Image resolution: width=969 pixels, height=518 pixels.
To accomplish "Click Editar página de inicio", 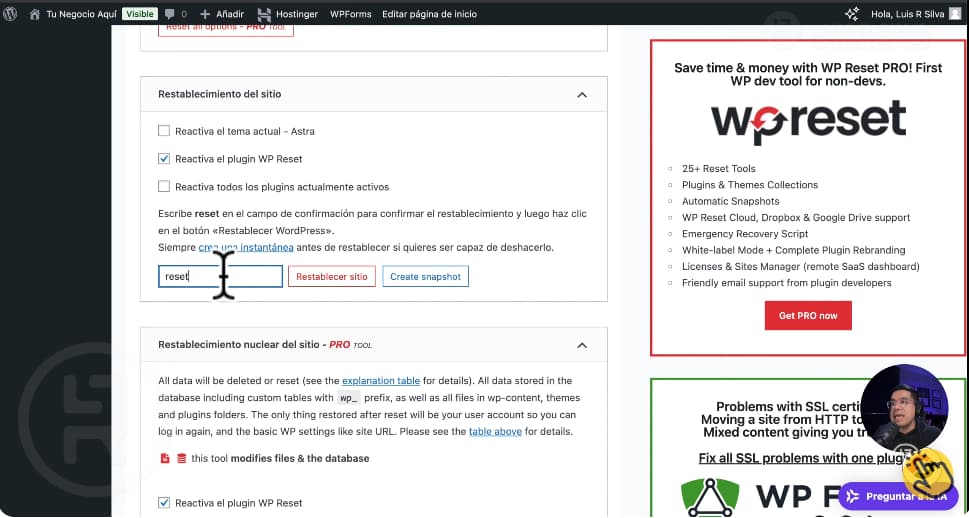I will (429, 14).
